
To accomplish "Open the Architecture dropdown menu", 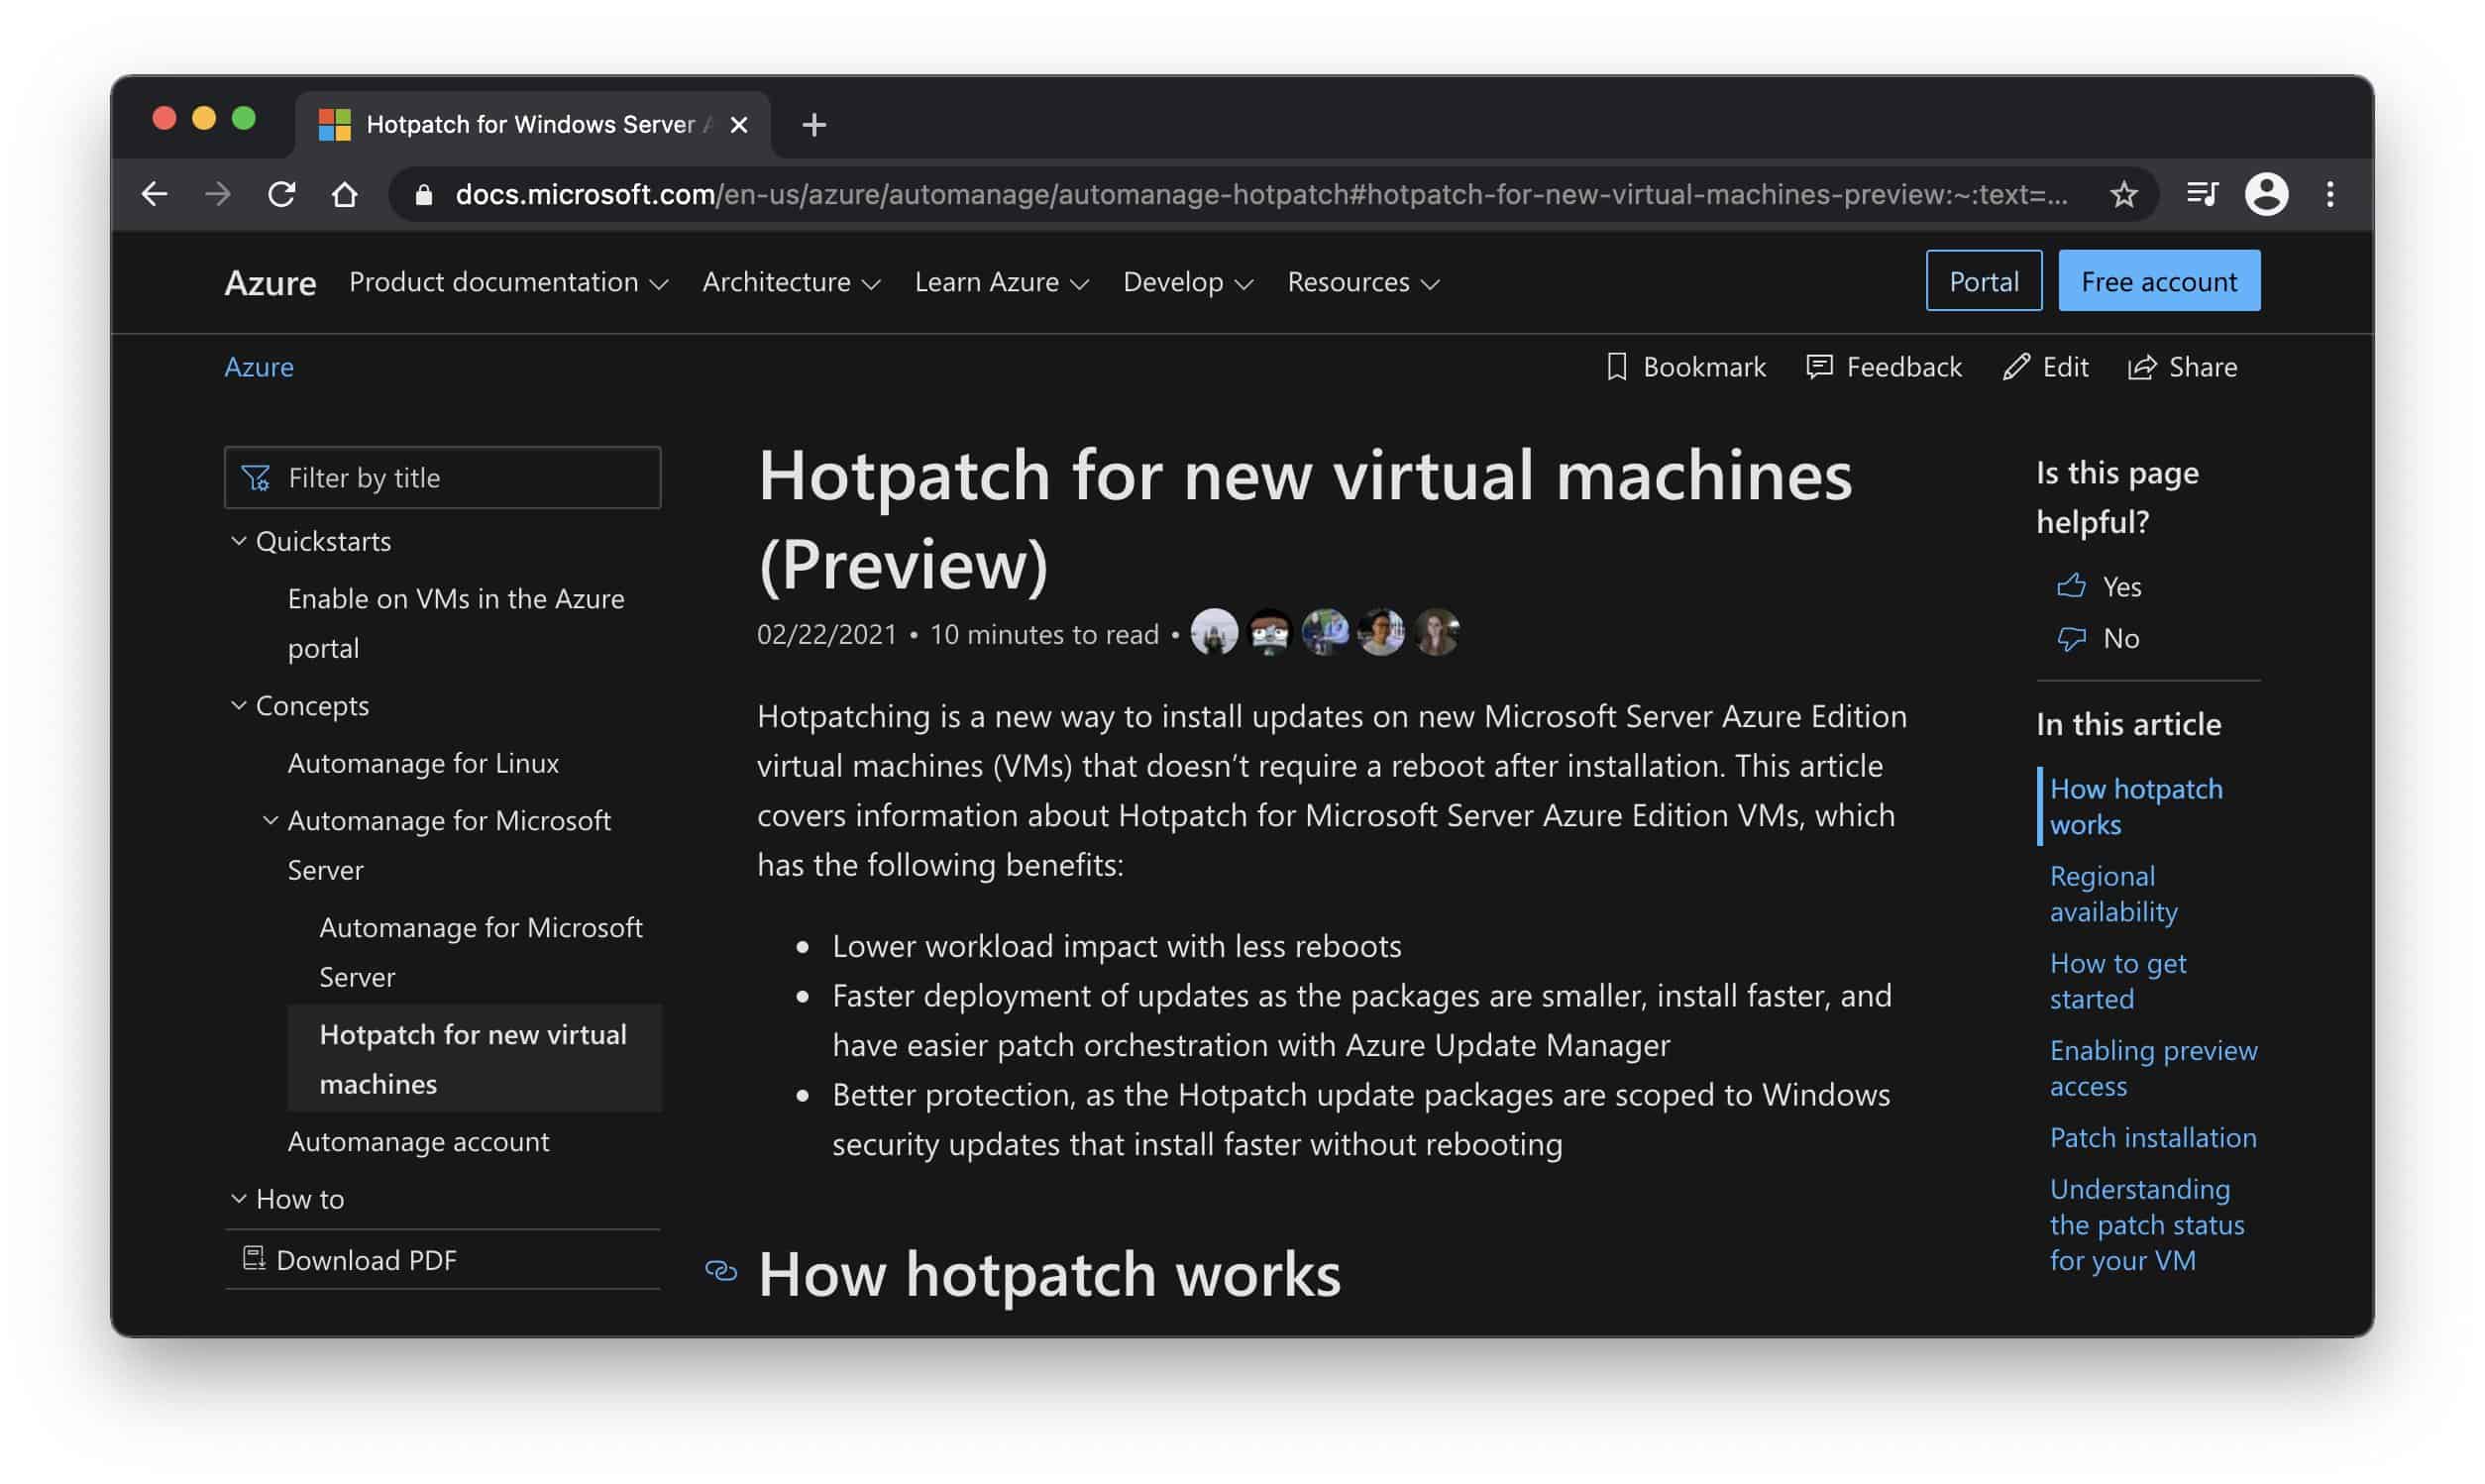I will (x=791, y=282).
